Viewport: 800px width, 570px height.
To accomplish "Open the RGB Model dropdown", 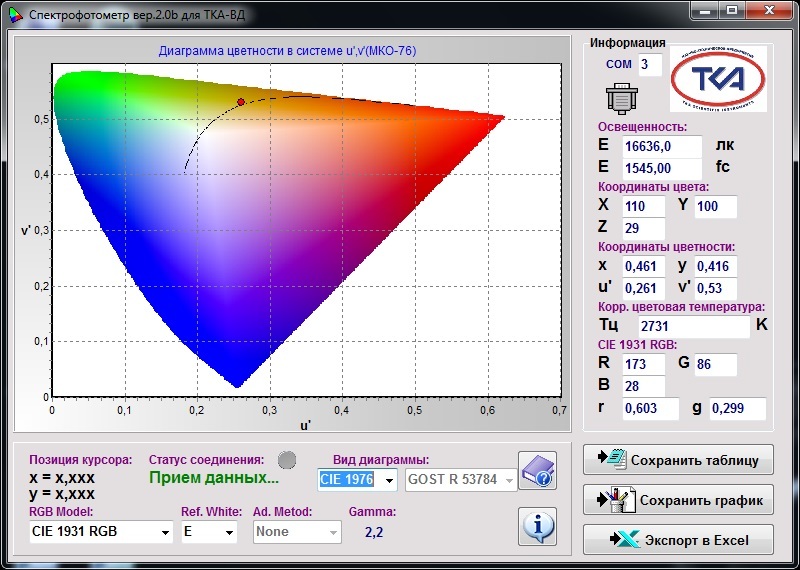I will [165, 533].
